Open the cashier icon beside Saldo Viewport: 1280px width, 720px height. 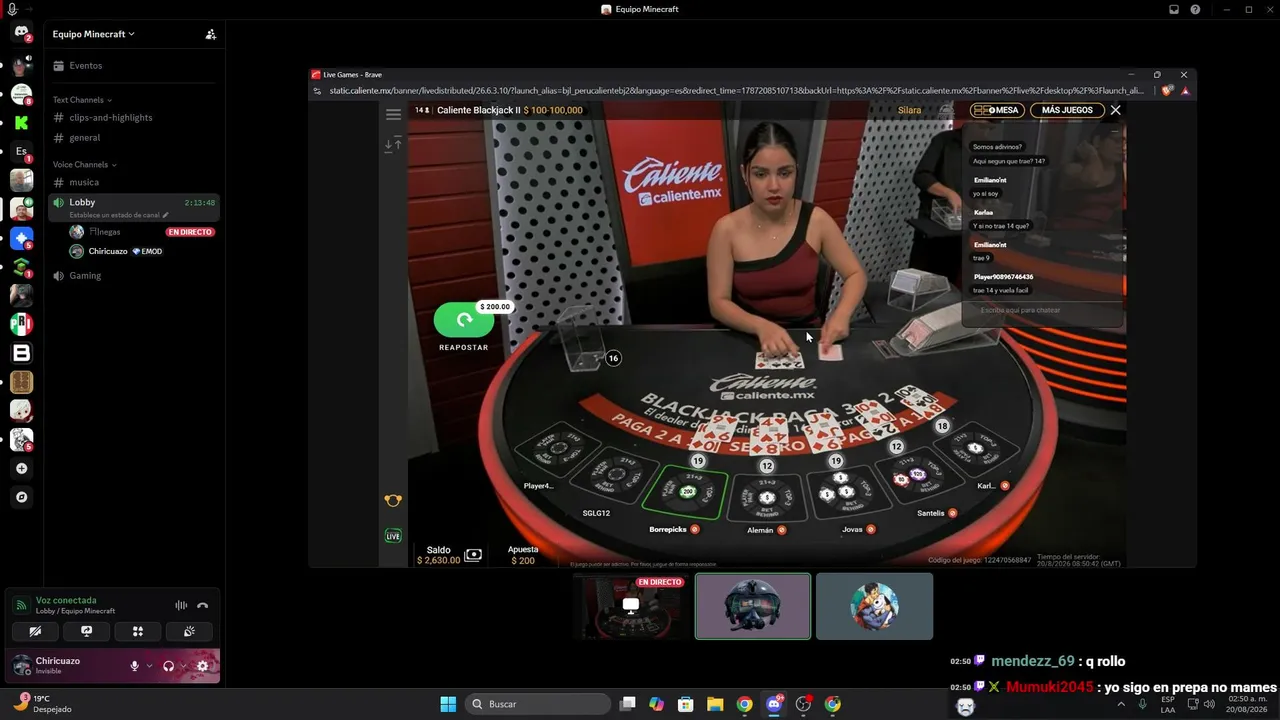pos(473,555)
